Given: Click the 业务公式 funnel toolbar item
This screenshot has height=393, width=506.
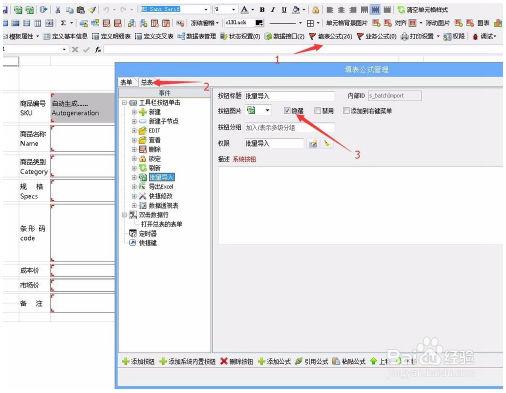Looking at the screenshot, I should pos(376,36).
